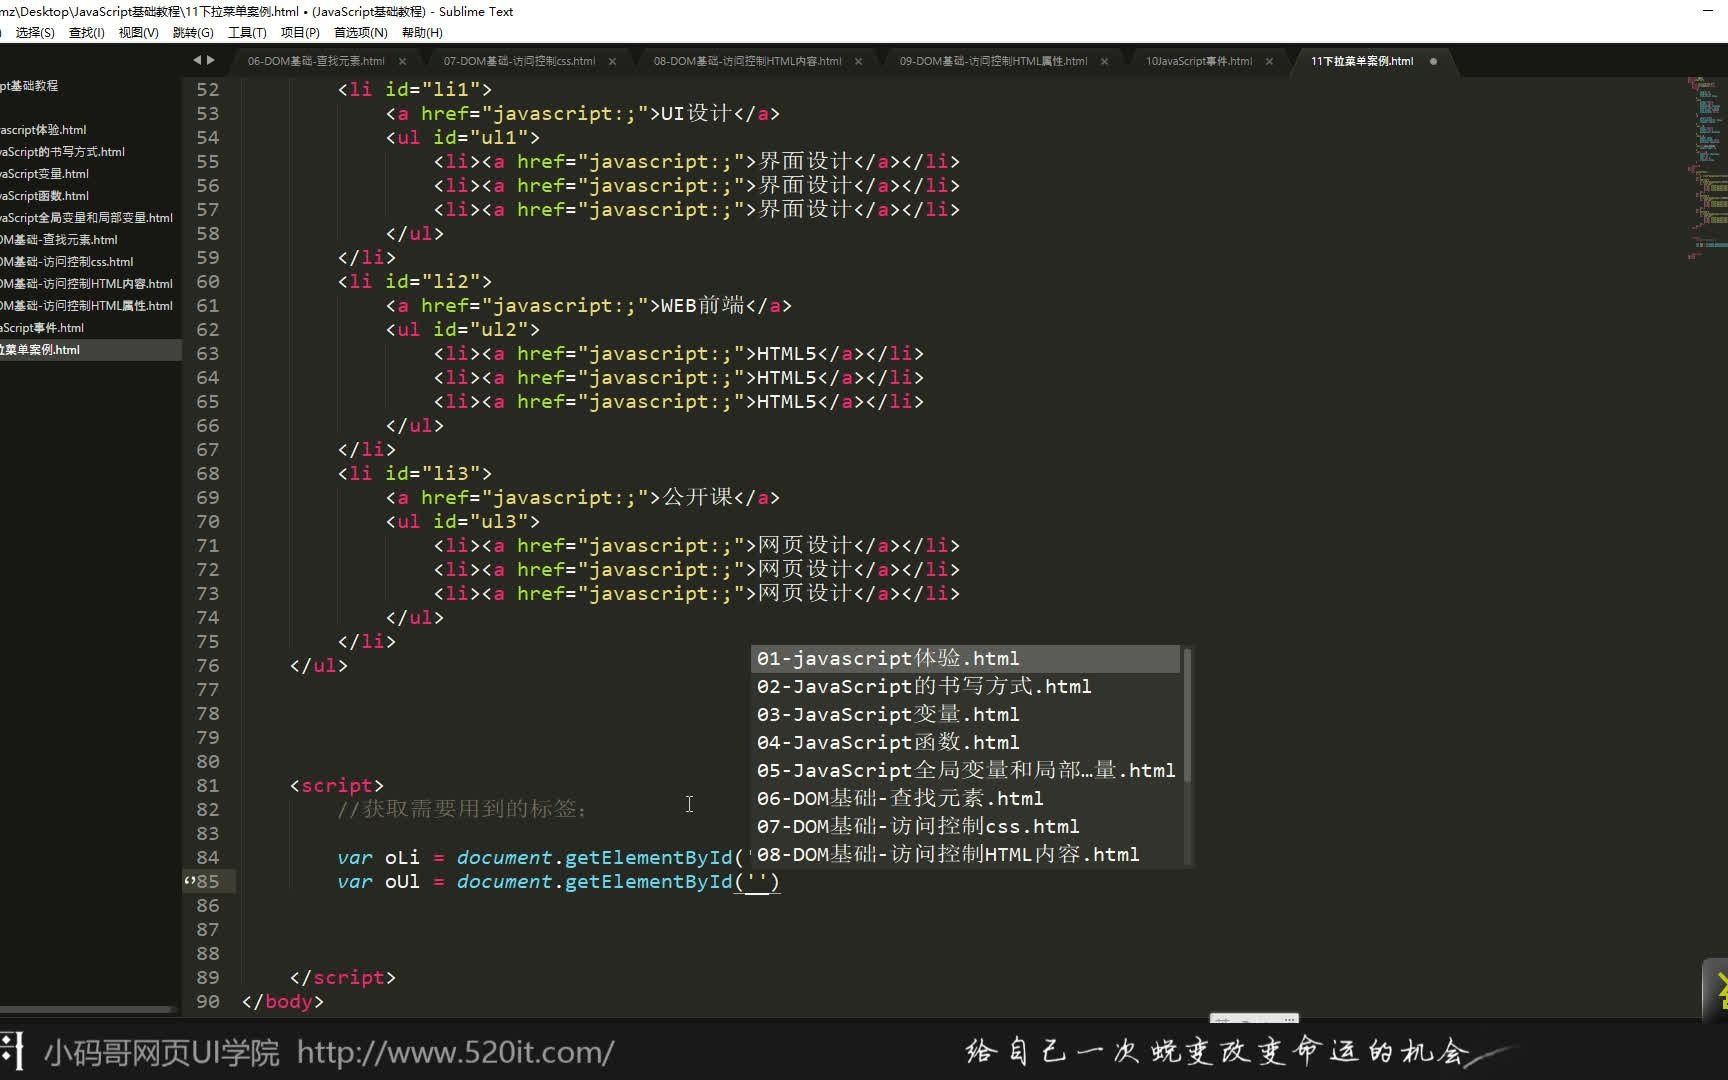The width and height of the screenshot is (1728, 1080).
Task: Close the 07-DOM基础-访问控制css.html tab
Action: [612, 61]
